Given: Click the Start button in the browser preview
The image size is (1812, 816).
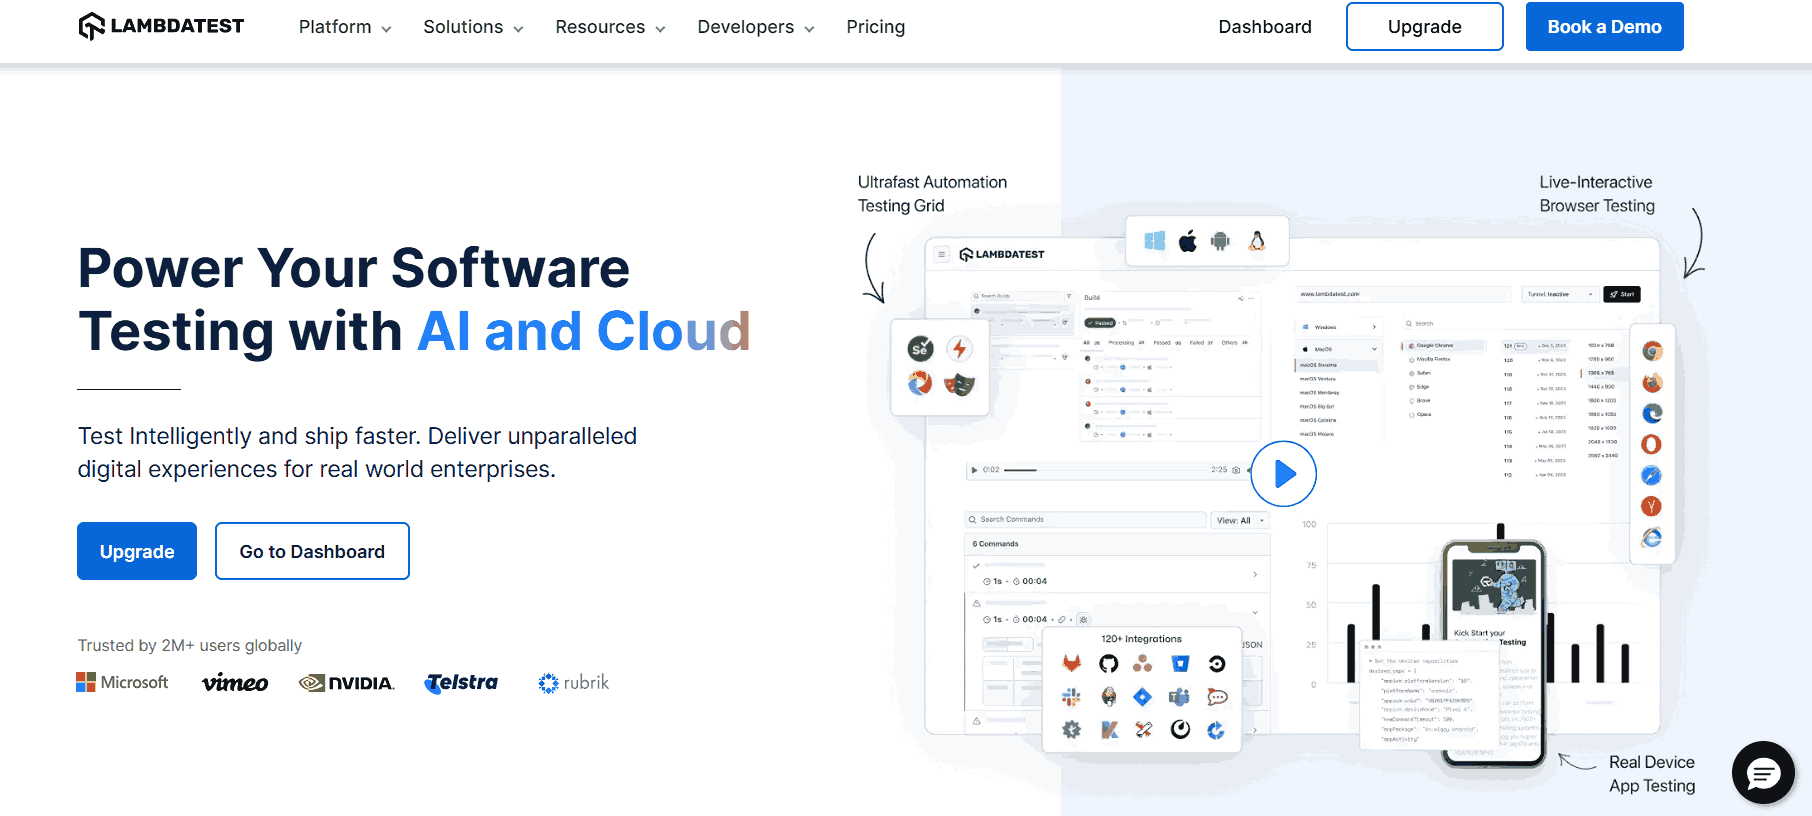Looking at the screenshot, I should tap(1622, 294).
